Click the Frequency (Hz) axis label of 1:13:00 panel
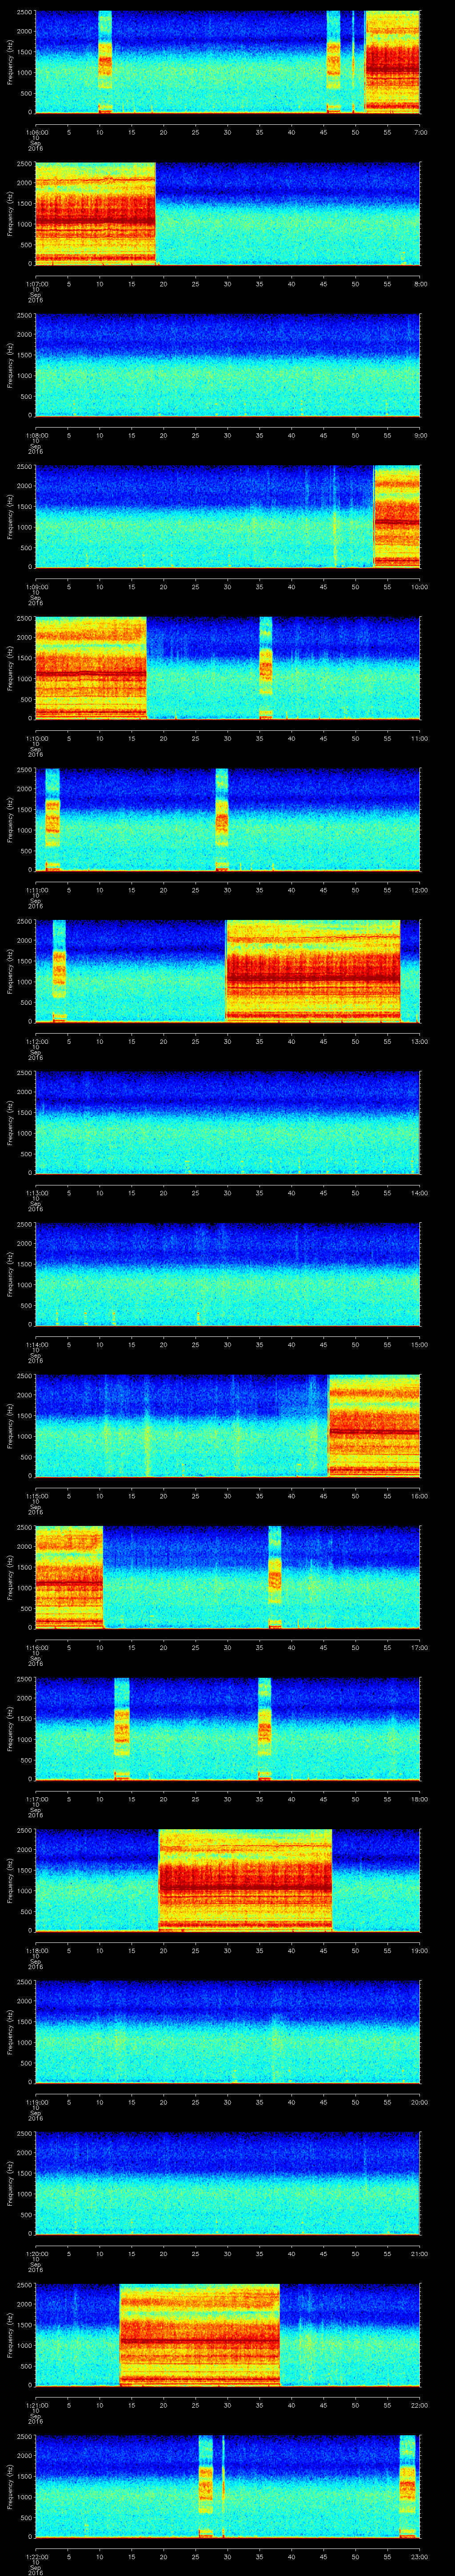 10,1122
